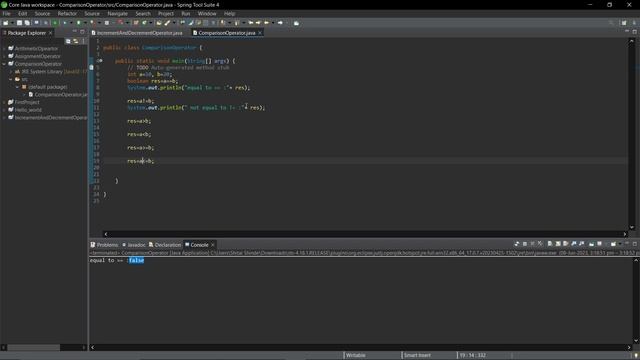Click the Open Type toolbar icon
Screen dimensions: 640x360
(x=159, y=23)
